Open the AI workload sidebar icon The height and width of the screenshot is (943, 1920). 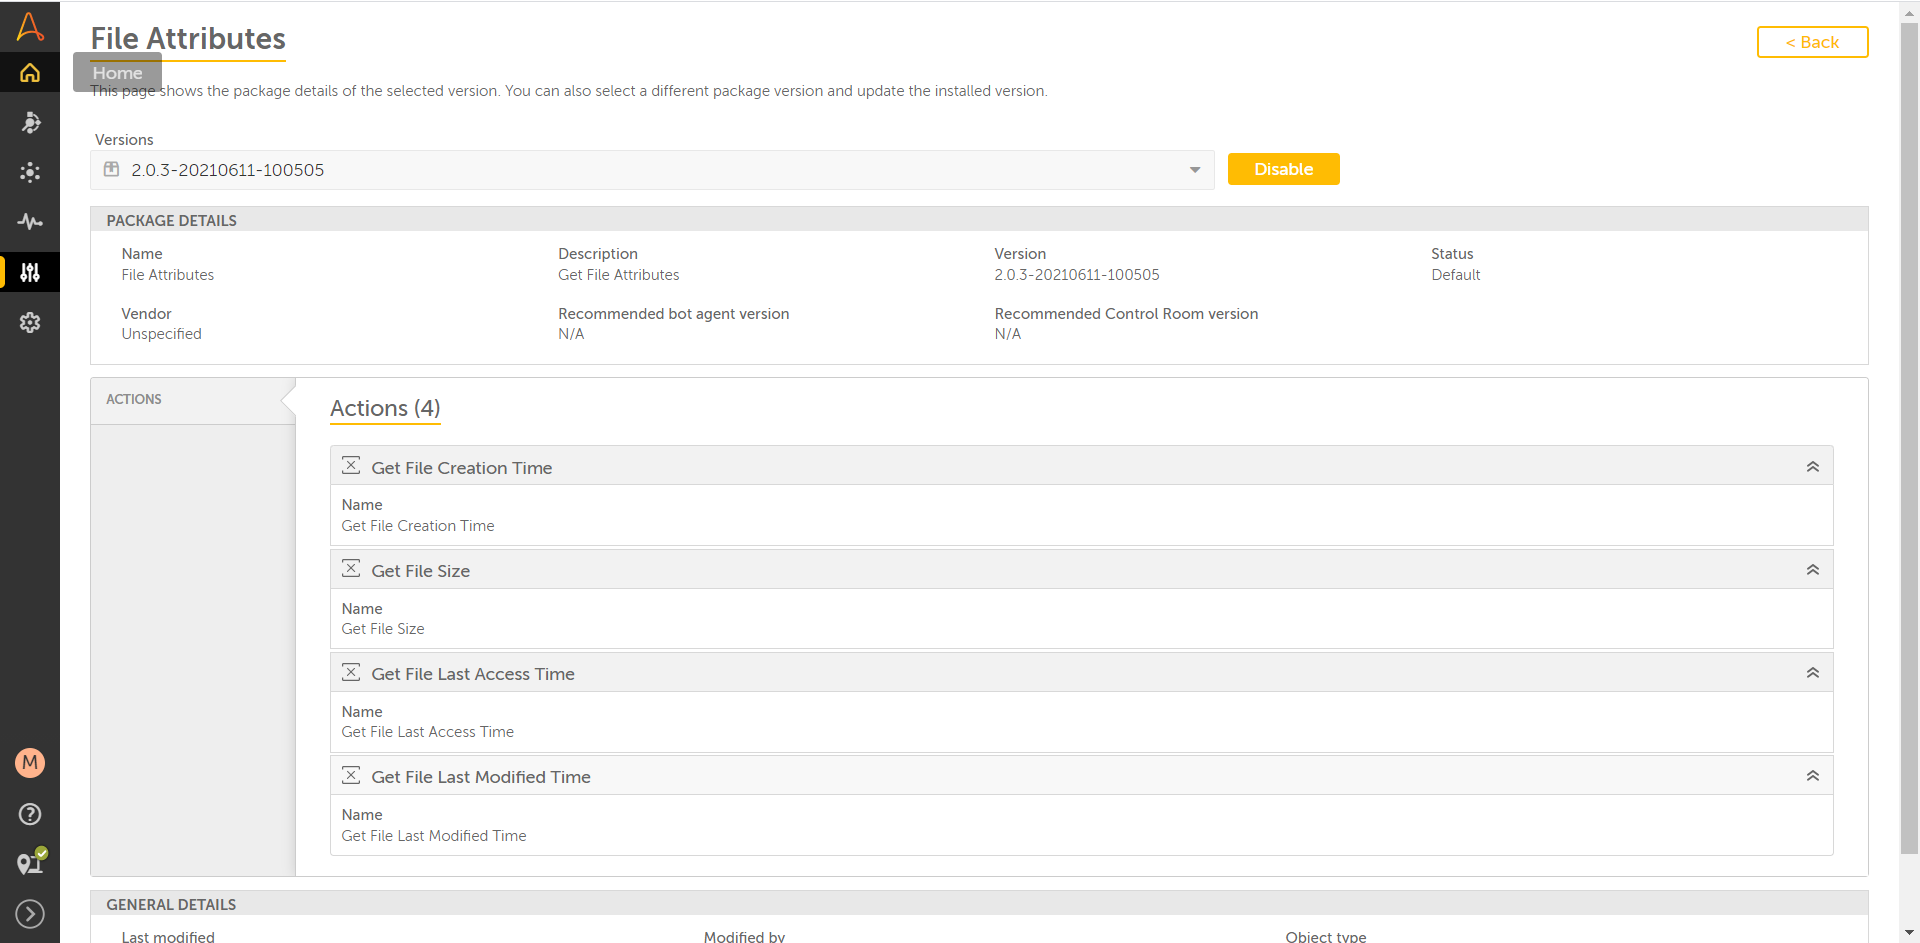pos(30,172)
